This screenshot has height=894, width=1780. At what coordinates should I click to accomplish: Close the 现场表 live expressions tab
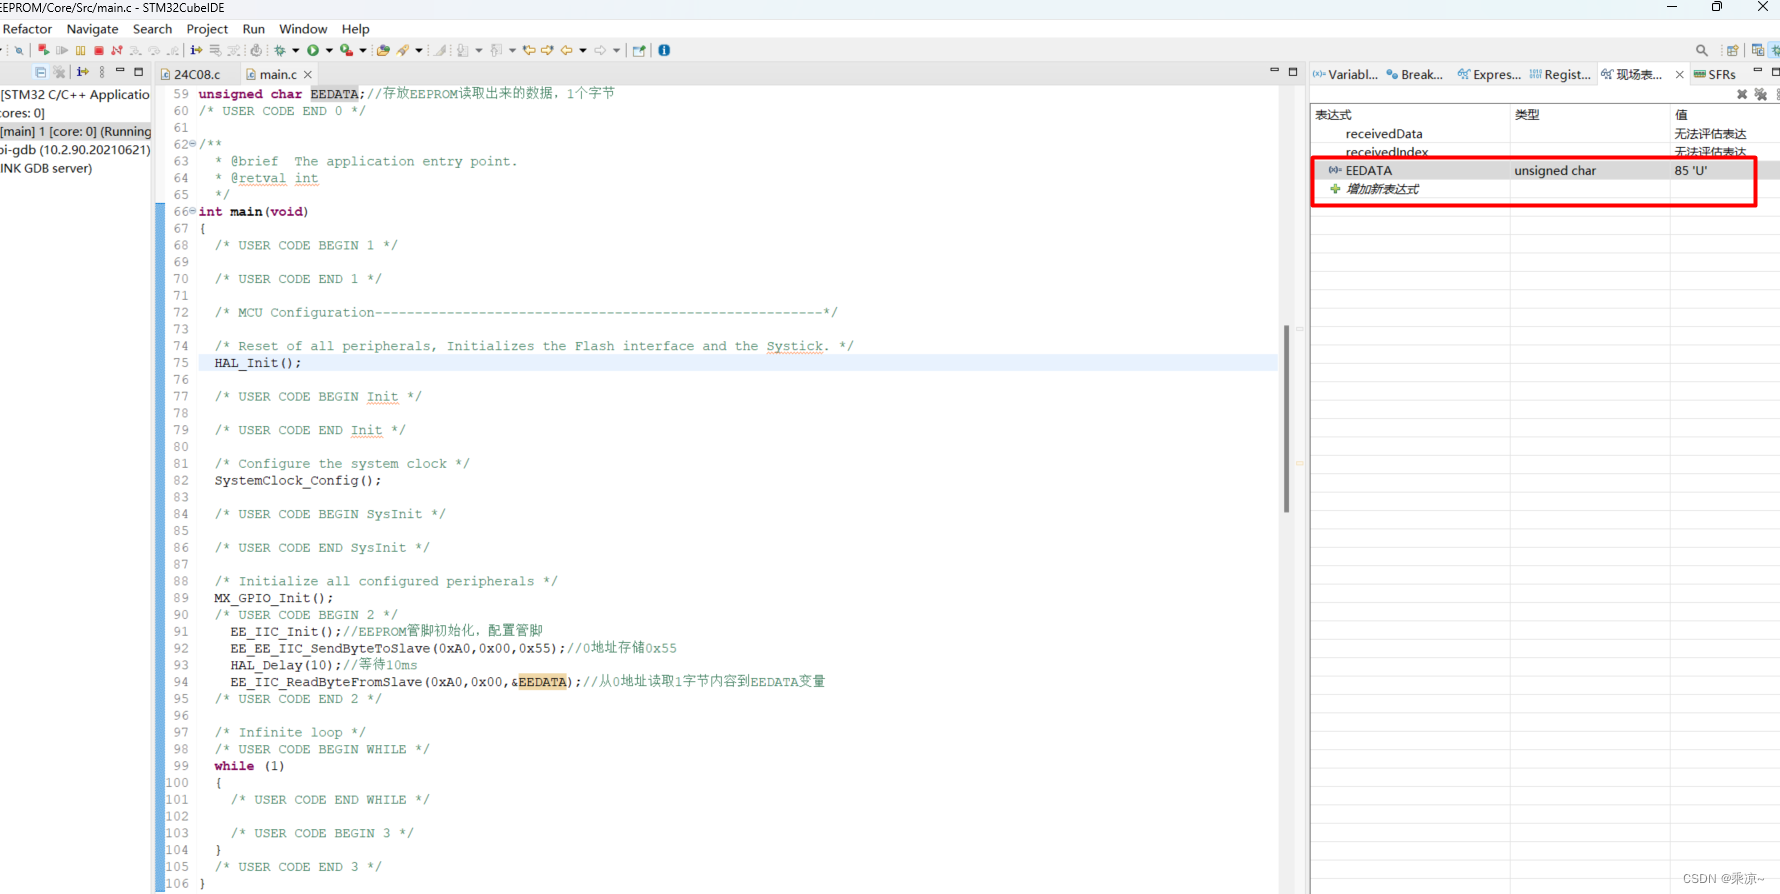click(x=1680, y=74)
